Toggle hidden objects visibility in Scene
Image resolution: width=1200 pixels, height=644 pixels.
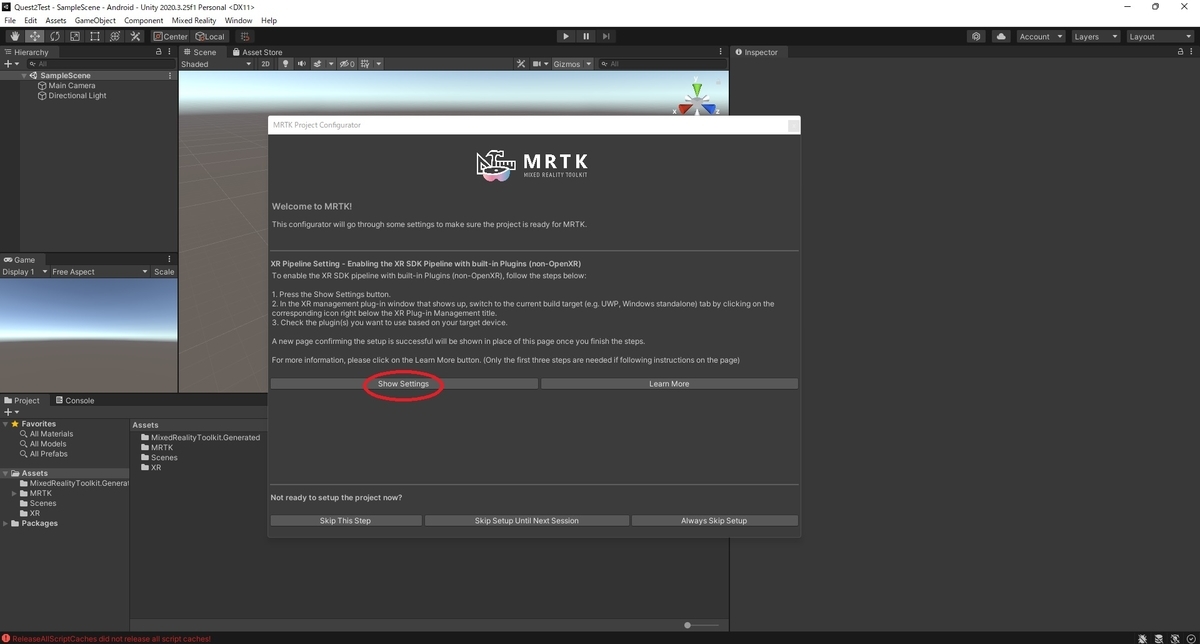[347, 64]
